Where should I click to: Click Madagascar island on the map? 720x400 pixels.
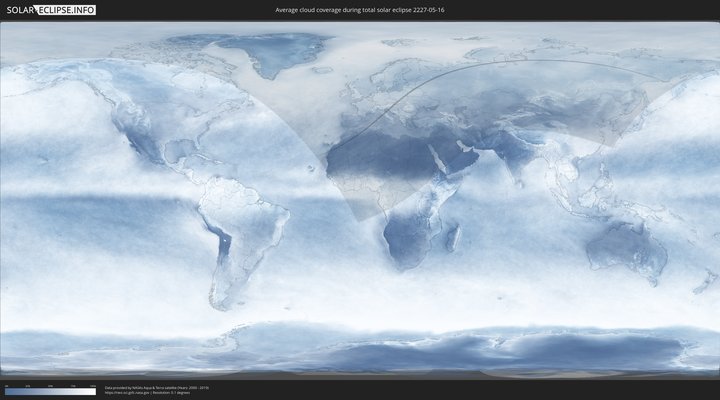454,238
